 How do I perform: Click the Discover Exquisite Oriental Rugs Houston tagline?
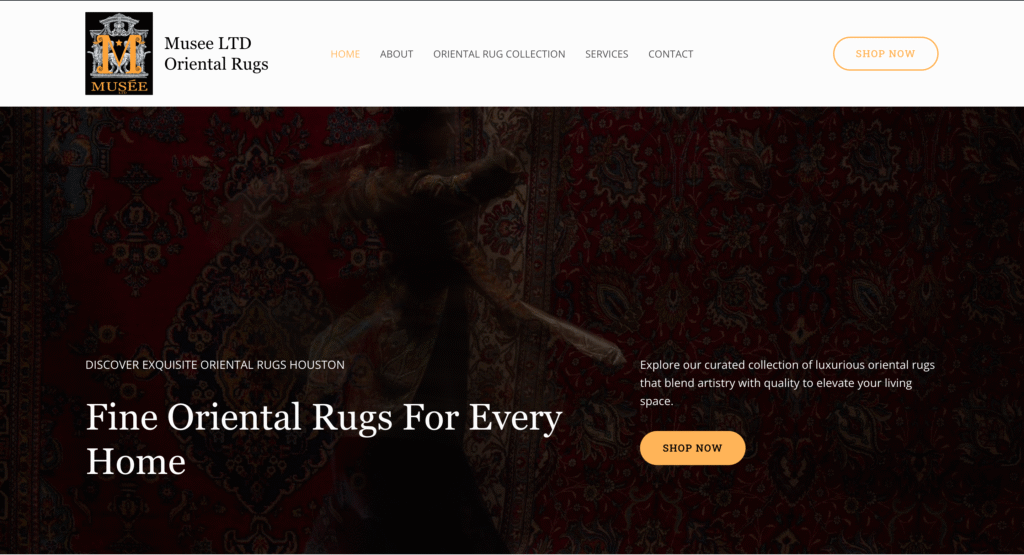(215, 365)
